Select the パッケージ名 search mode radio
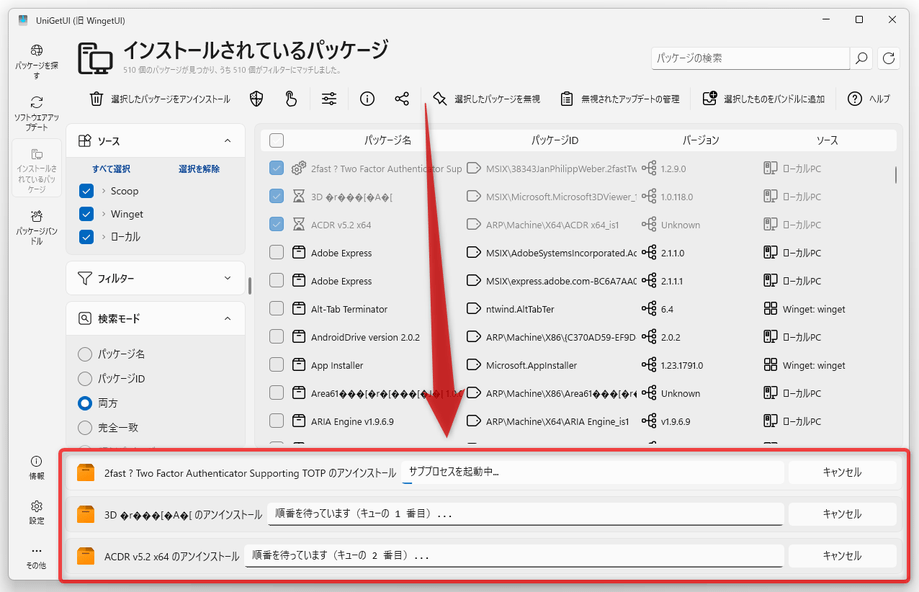The height and width of the screenshot is (592, 919). (85, 354)
